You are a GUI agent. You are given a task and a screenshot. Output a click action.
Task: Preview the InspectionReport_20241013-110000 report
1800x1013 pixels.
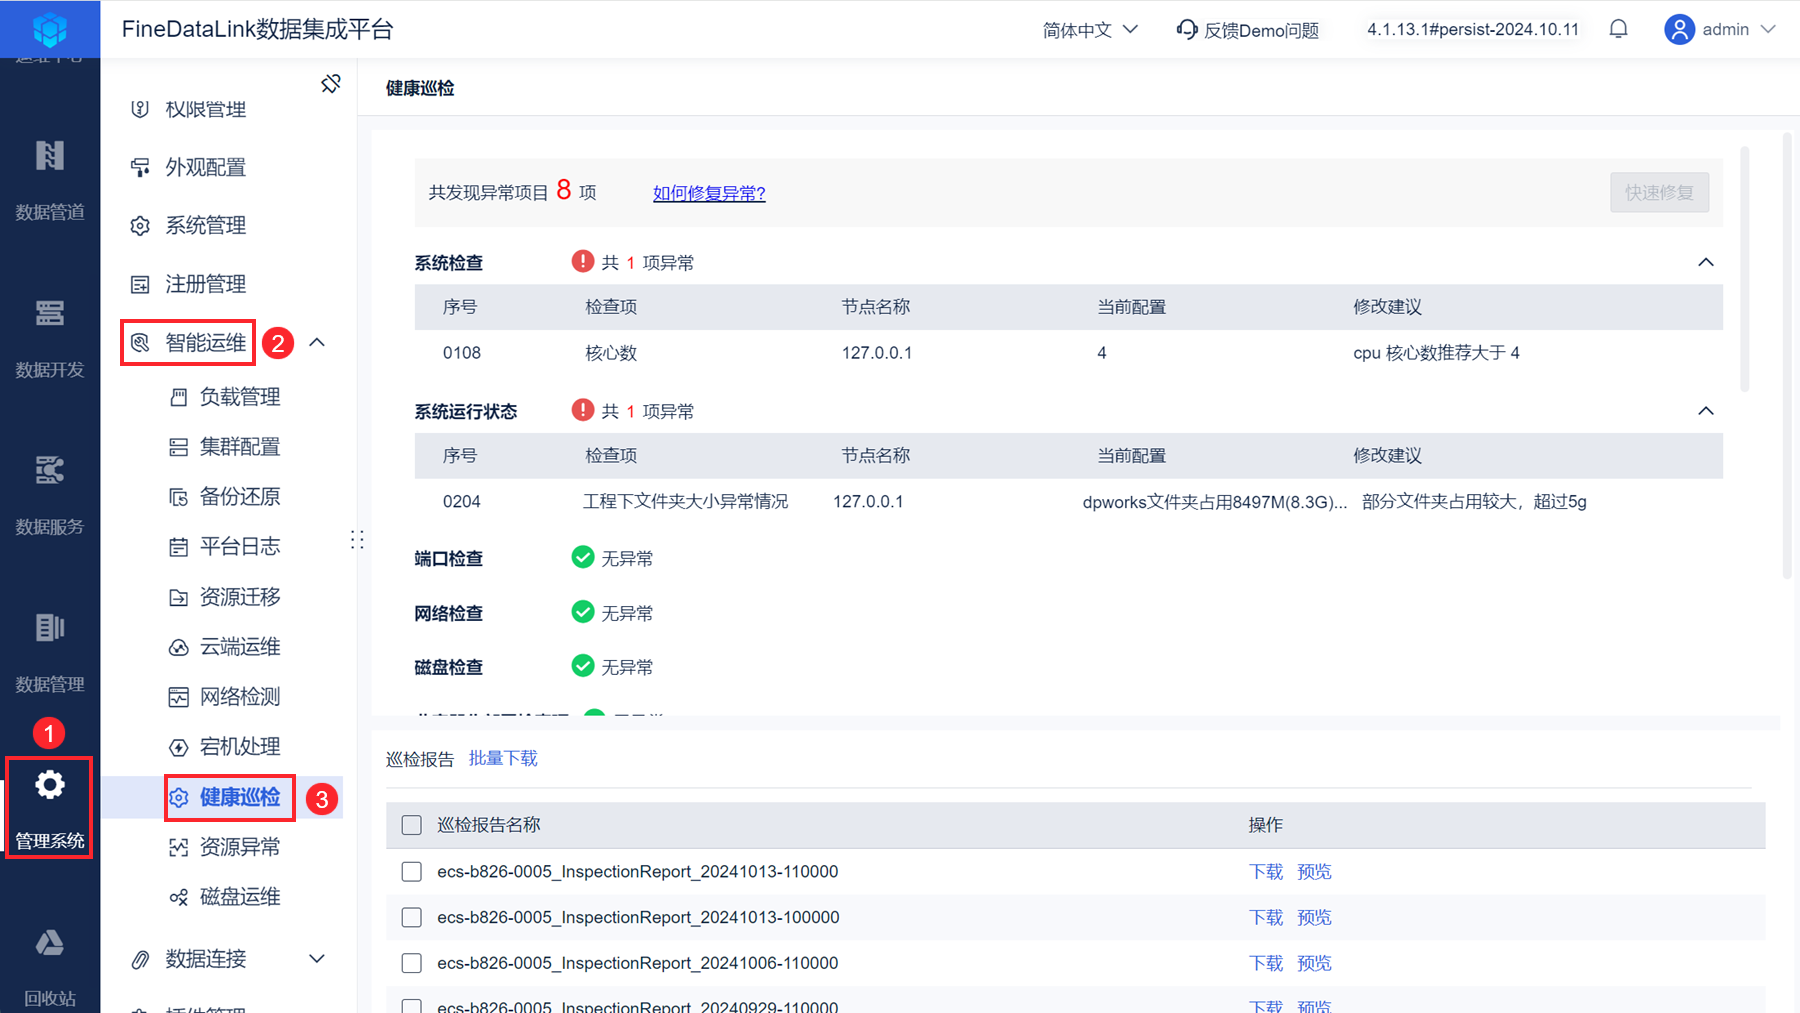coord(1314,872)
